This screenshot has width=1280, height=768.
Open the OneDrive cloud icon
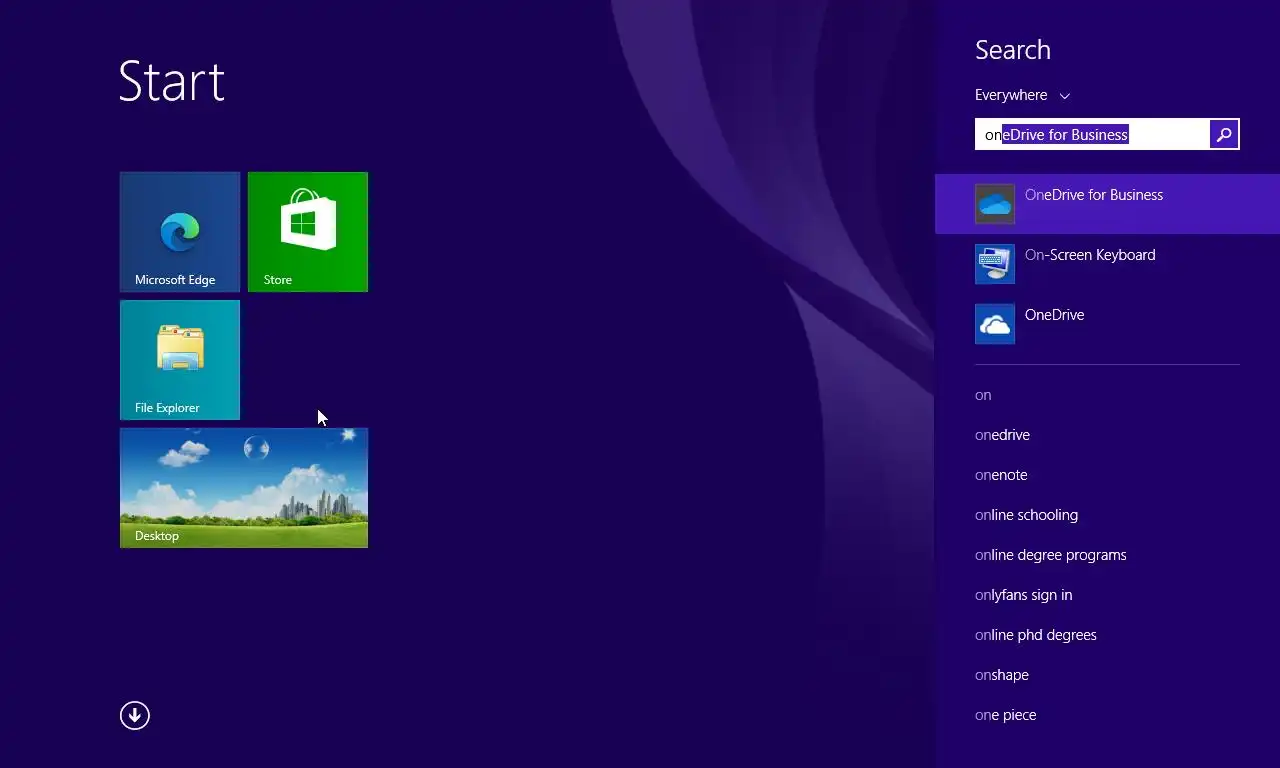[x=995, y=324]
